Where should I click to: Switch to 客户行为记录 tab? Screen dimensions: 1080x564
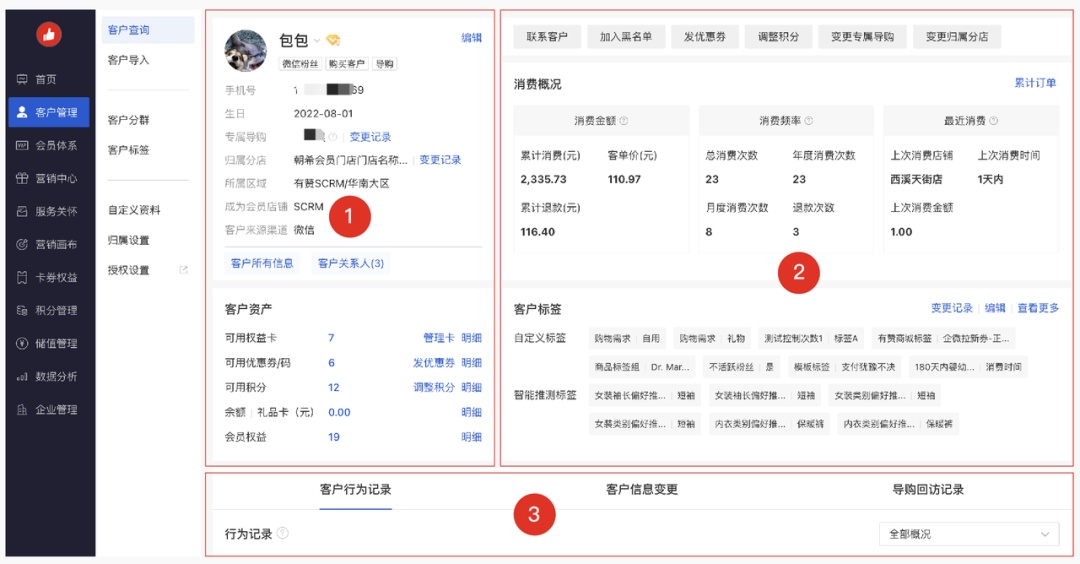tap(355, 490)
